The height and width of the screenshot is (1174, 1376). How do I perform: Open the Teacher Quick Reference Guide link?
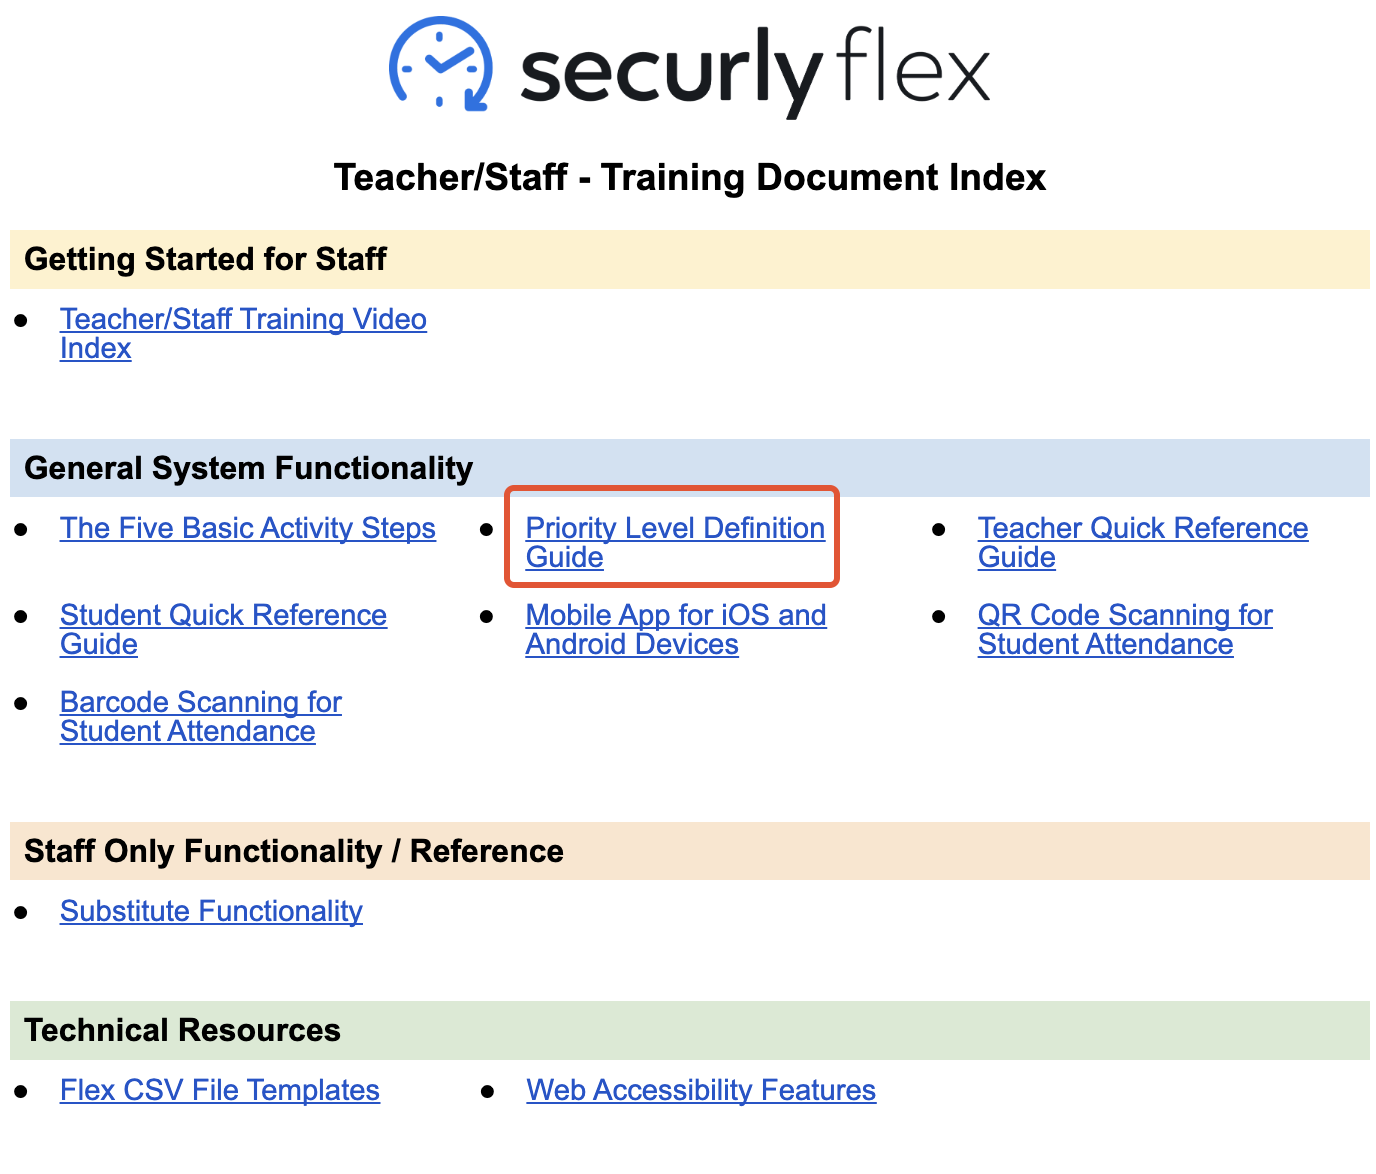(x=1143, y=543)
